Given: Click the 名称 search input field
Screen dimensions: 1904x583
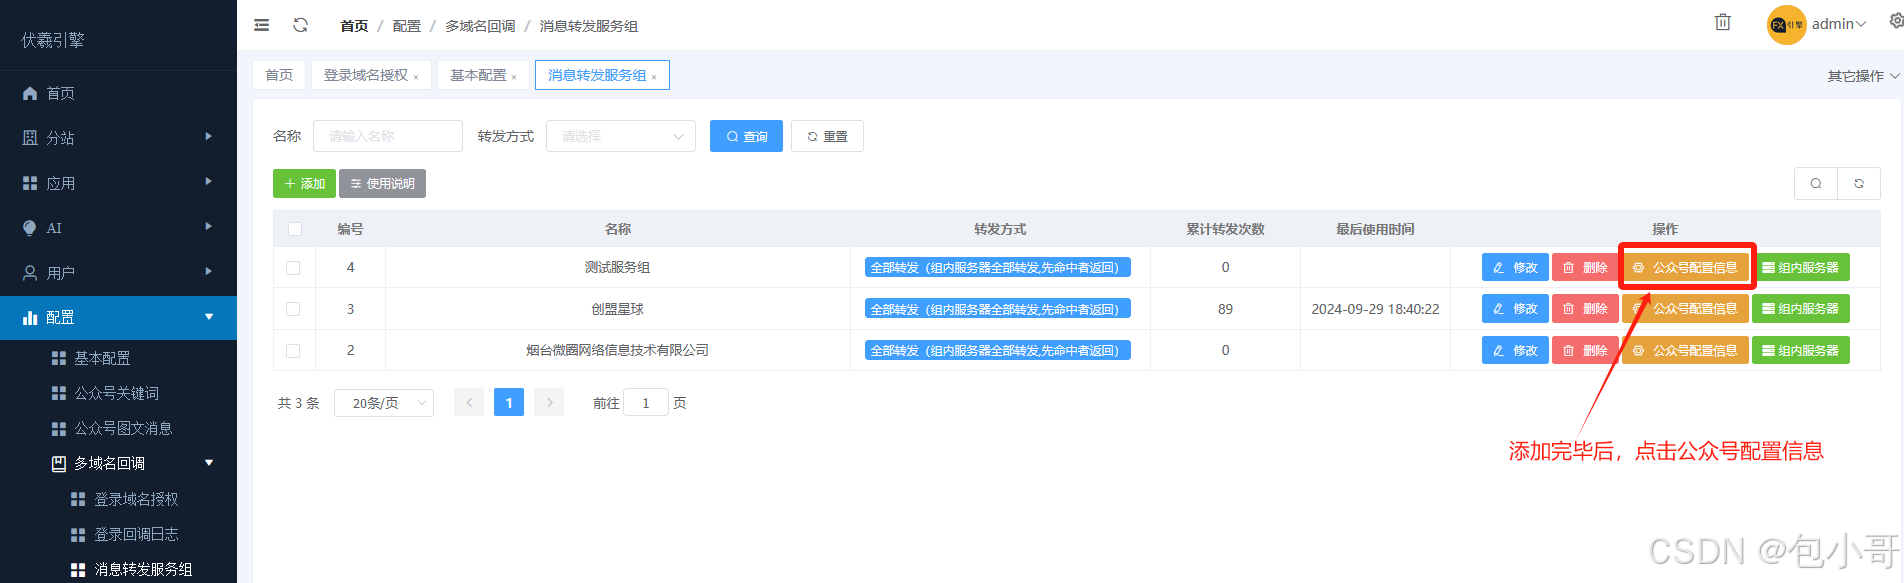Looking at the screenshot, I should [388, 136].
